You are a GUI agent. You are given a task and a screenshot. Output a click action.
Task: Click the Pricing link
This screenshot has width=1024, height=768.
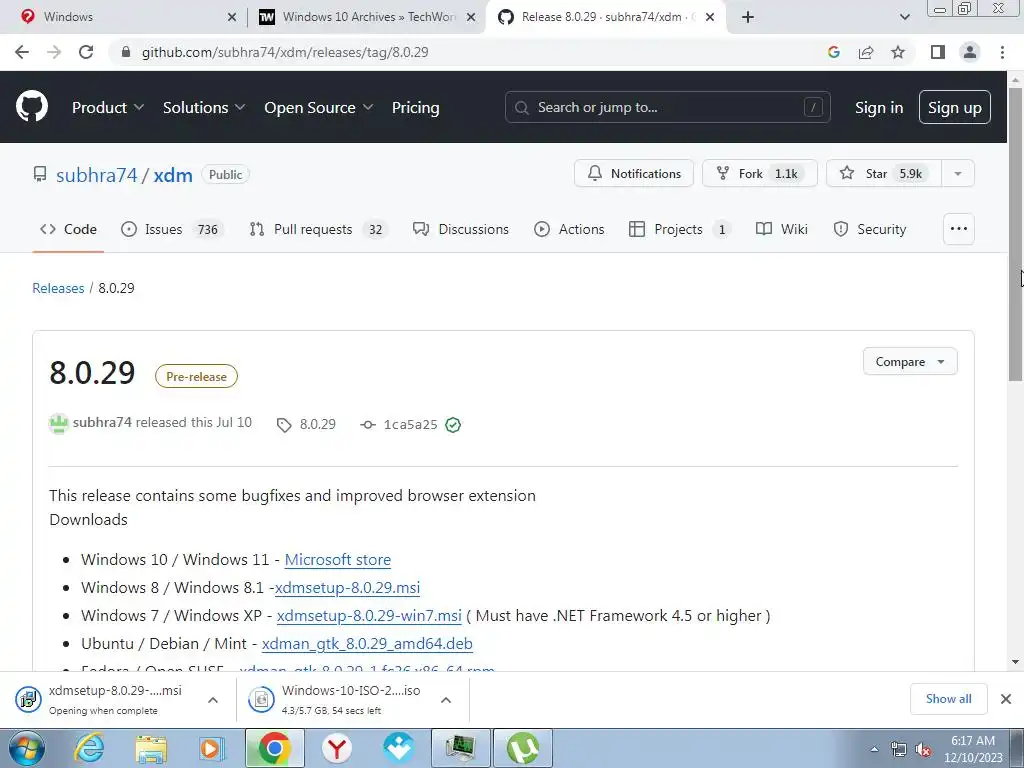pyautogui.click(x=415, y=108)
